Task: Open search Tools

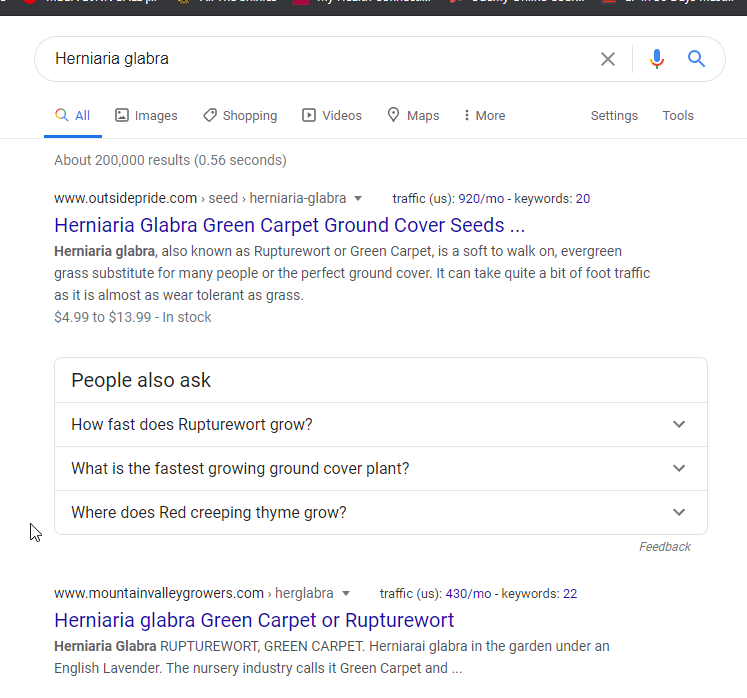Action: tap(678, 116)
